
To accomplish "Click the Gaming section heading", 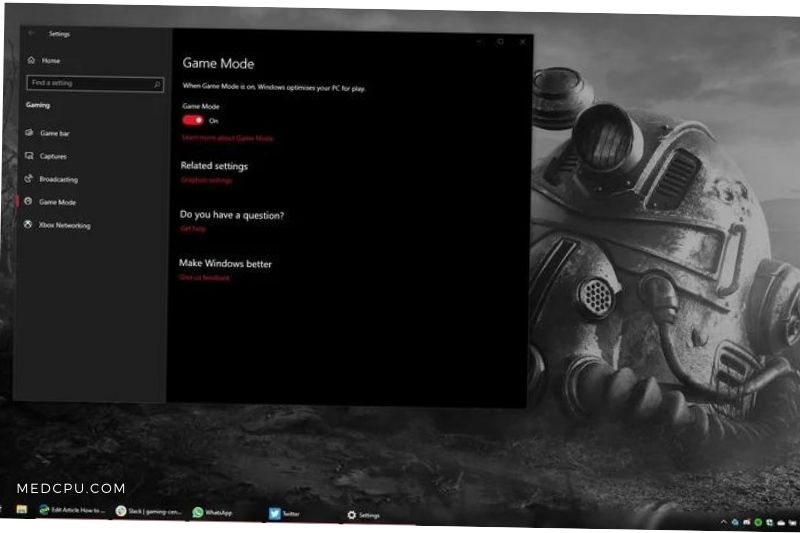I will 38,105.
